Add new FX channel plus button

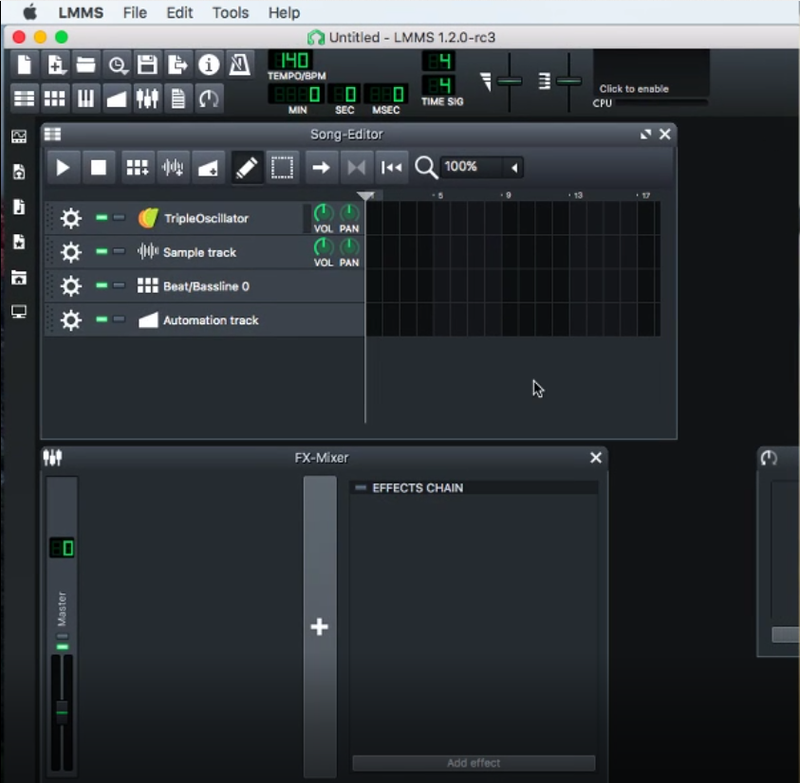(x=319, y=627)
